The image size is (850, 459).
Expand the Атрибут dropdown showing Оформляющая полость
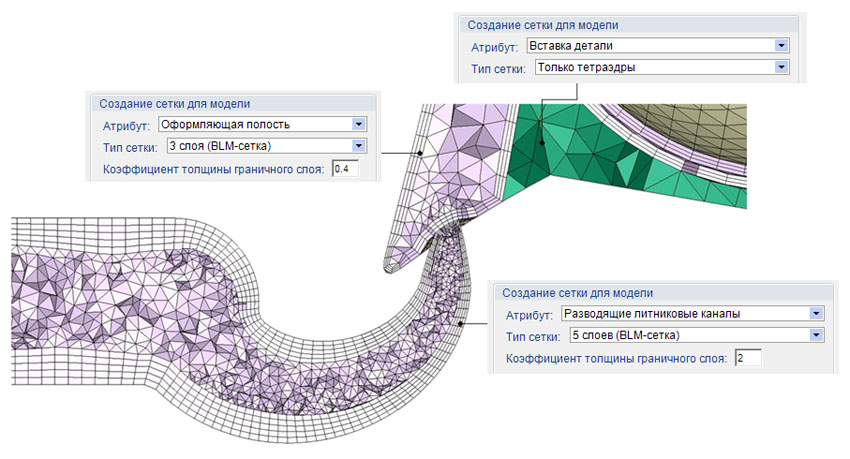[358, 124]
